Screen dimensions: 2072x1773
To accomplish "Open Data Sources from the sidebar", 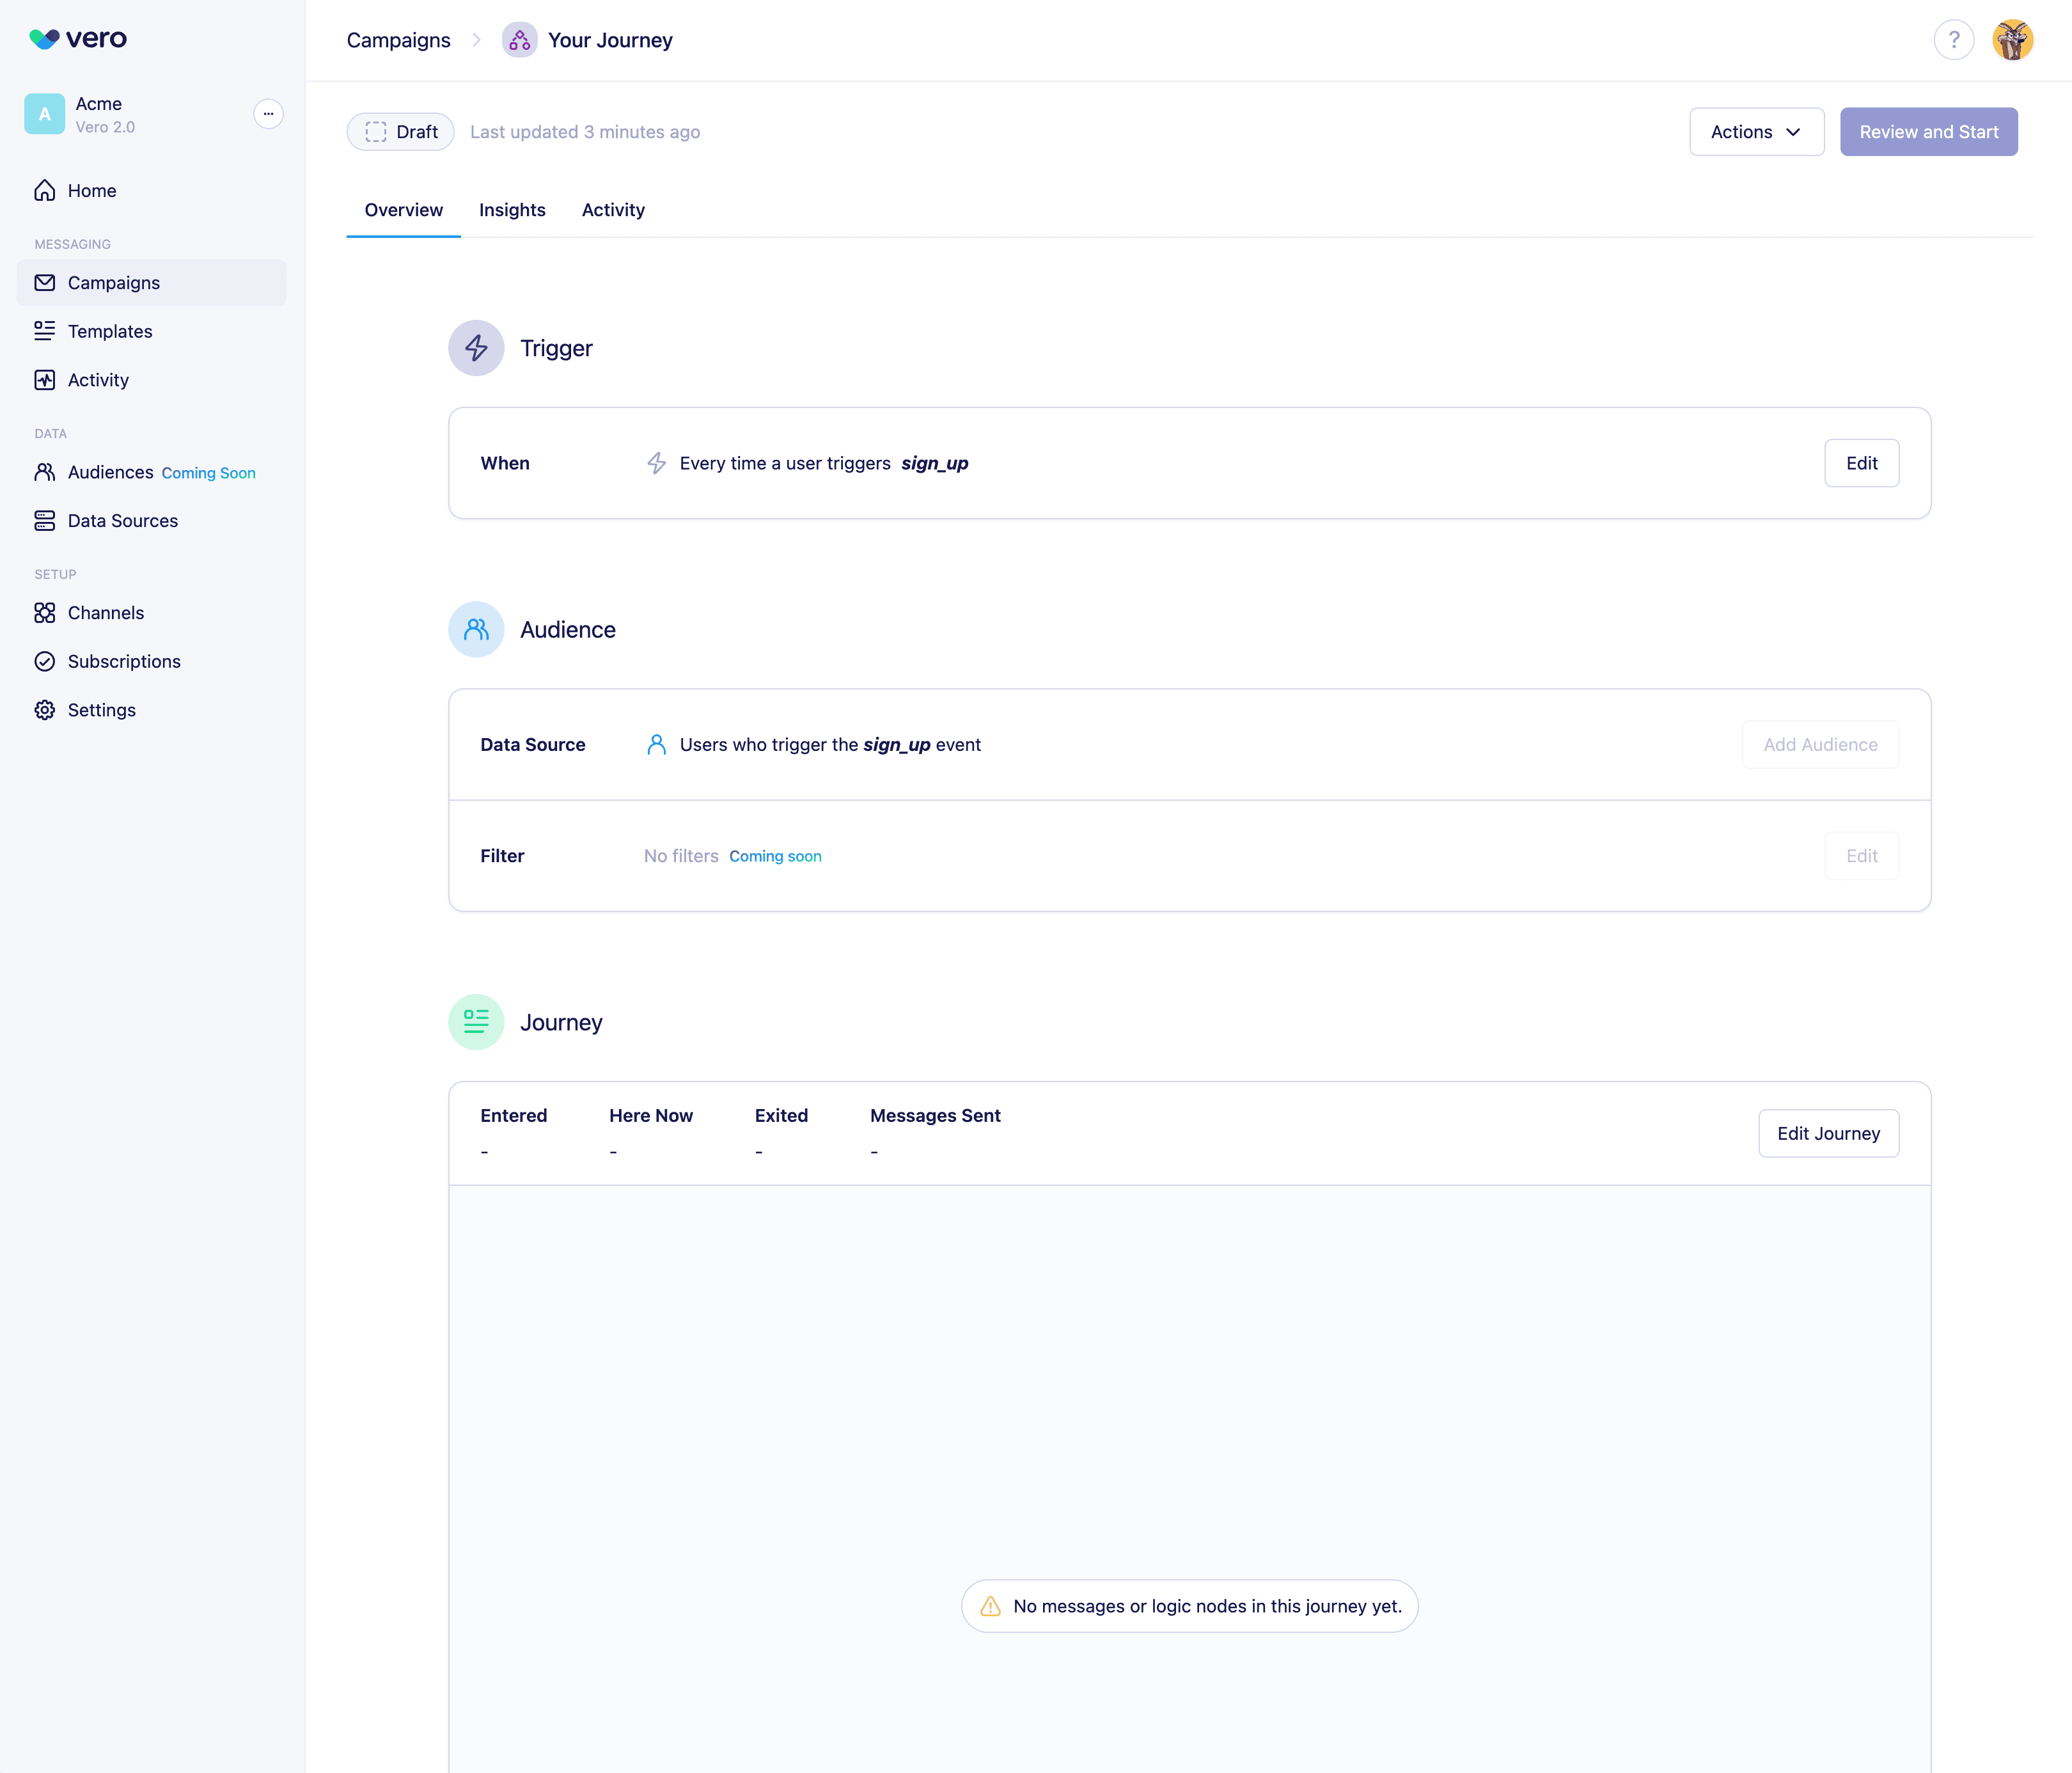I will [x=122, y=520].
